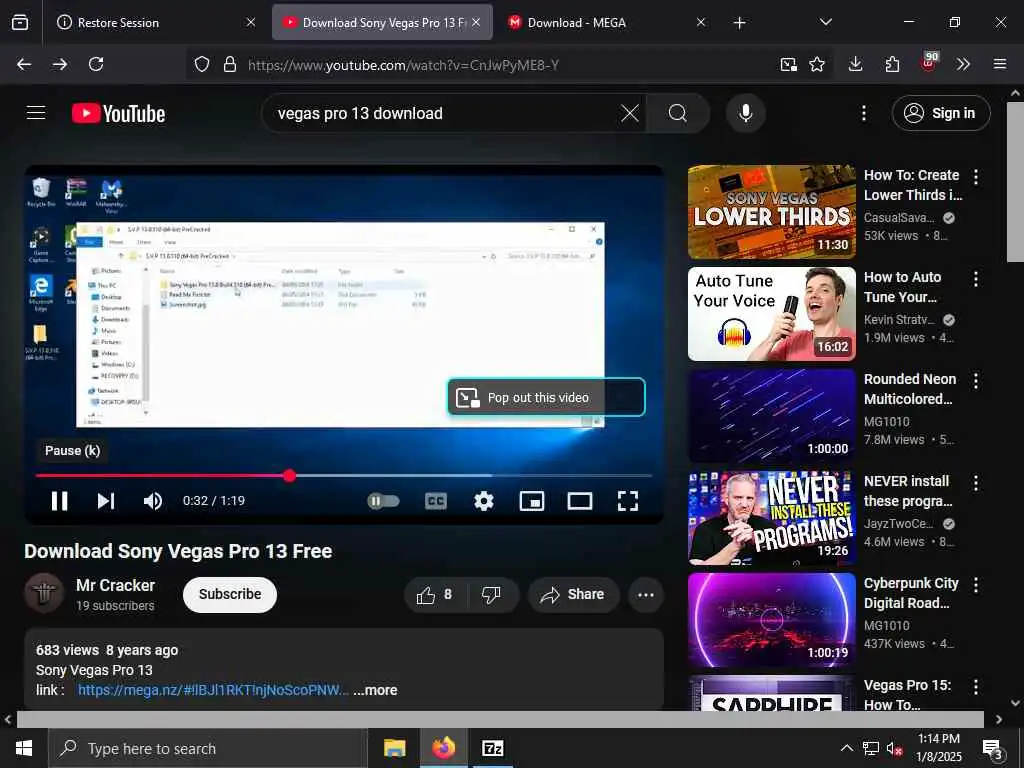1024x768 pixels.
Task: Switch to theater mode
Action: (x=580, y=501)
